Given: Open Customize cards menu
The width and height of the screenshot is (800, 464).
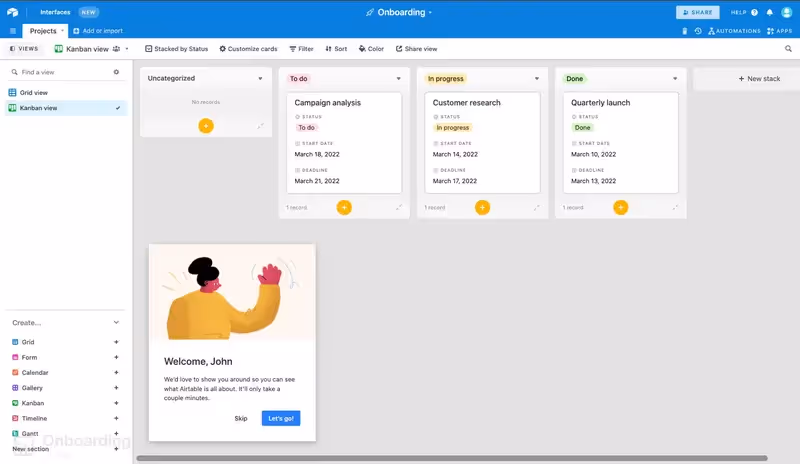Looking at the screenshot, I should tap(248, 49).
